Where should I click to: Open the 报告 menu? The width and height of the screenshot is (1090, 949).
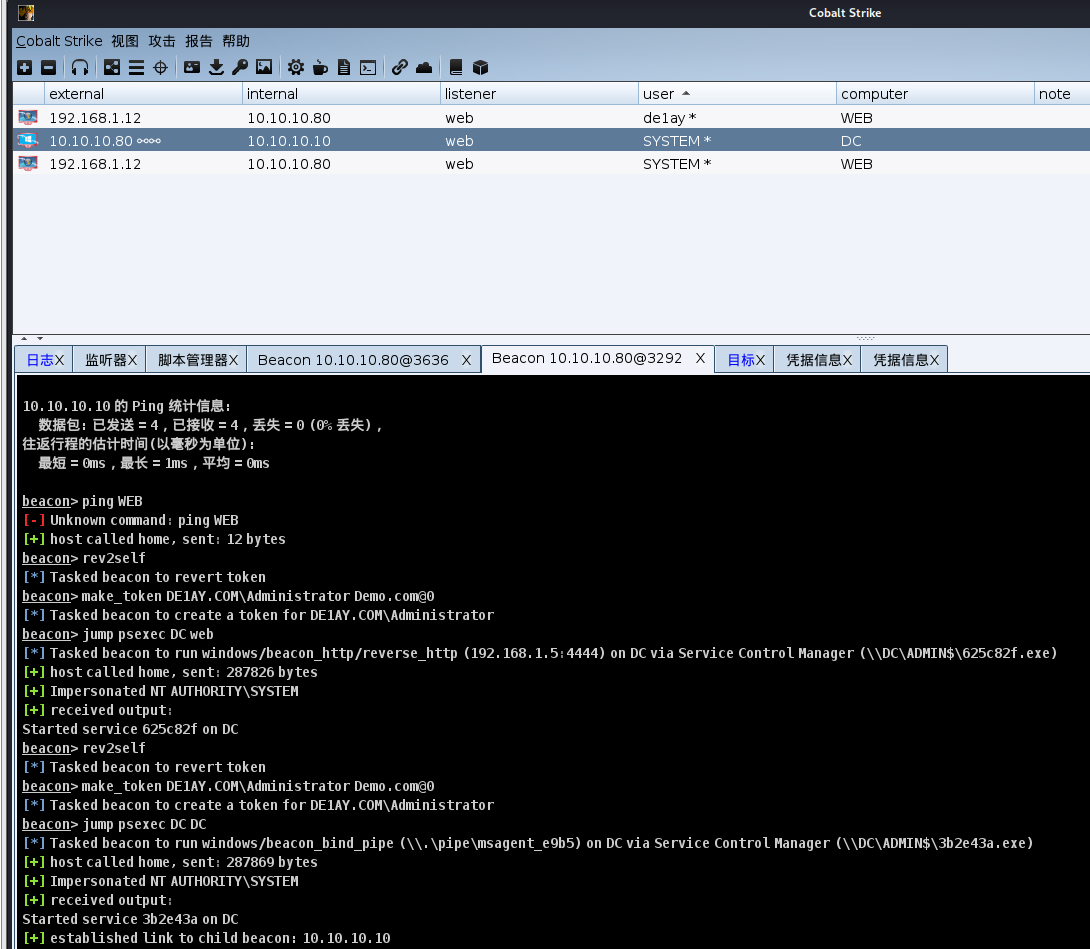pyautogui.click(x=199, y=41)
